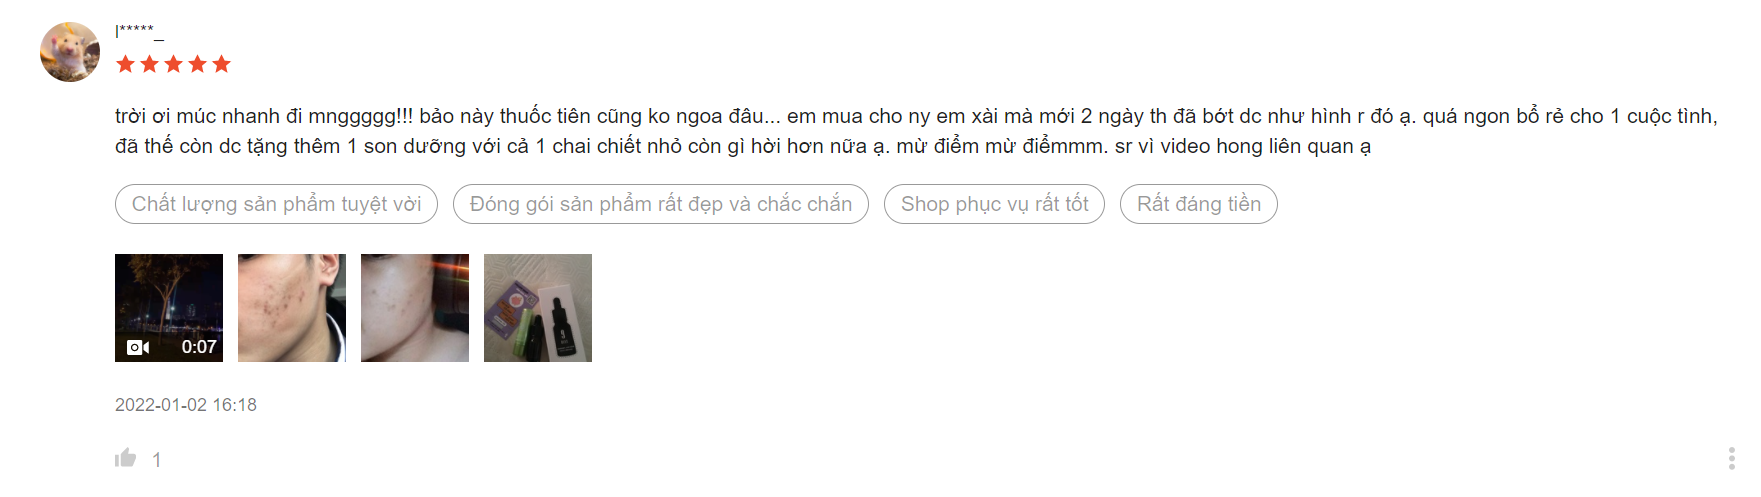The width and height of the screenshot is (1761, 497).
Task: Click the like count number 1
Action: coord(157,460)
